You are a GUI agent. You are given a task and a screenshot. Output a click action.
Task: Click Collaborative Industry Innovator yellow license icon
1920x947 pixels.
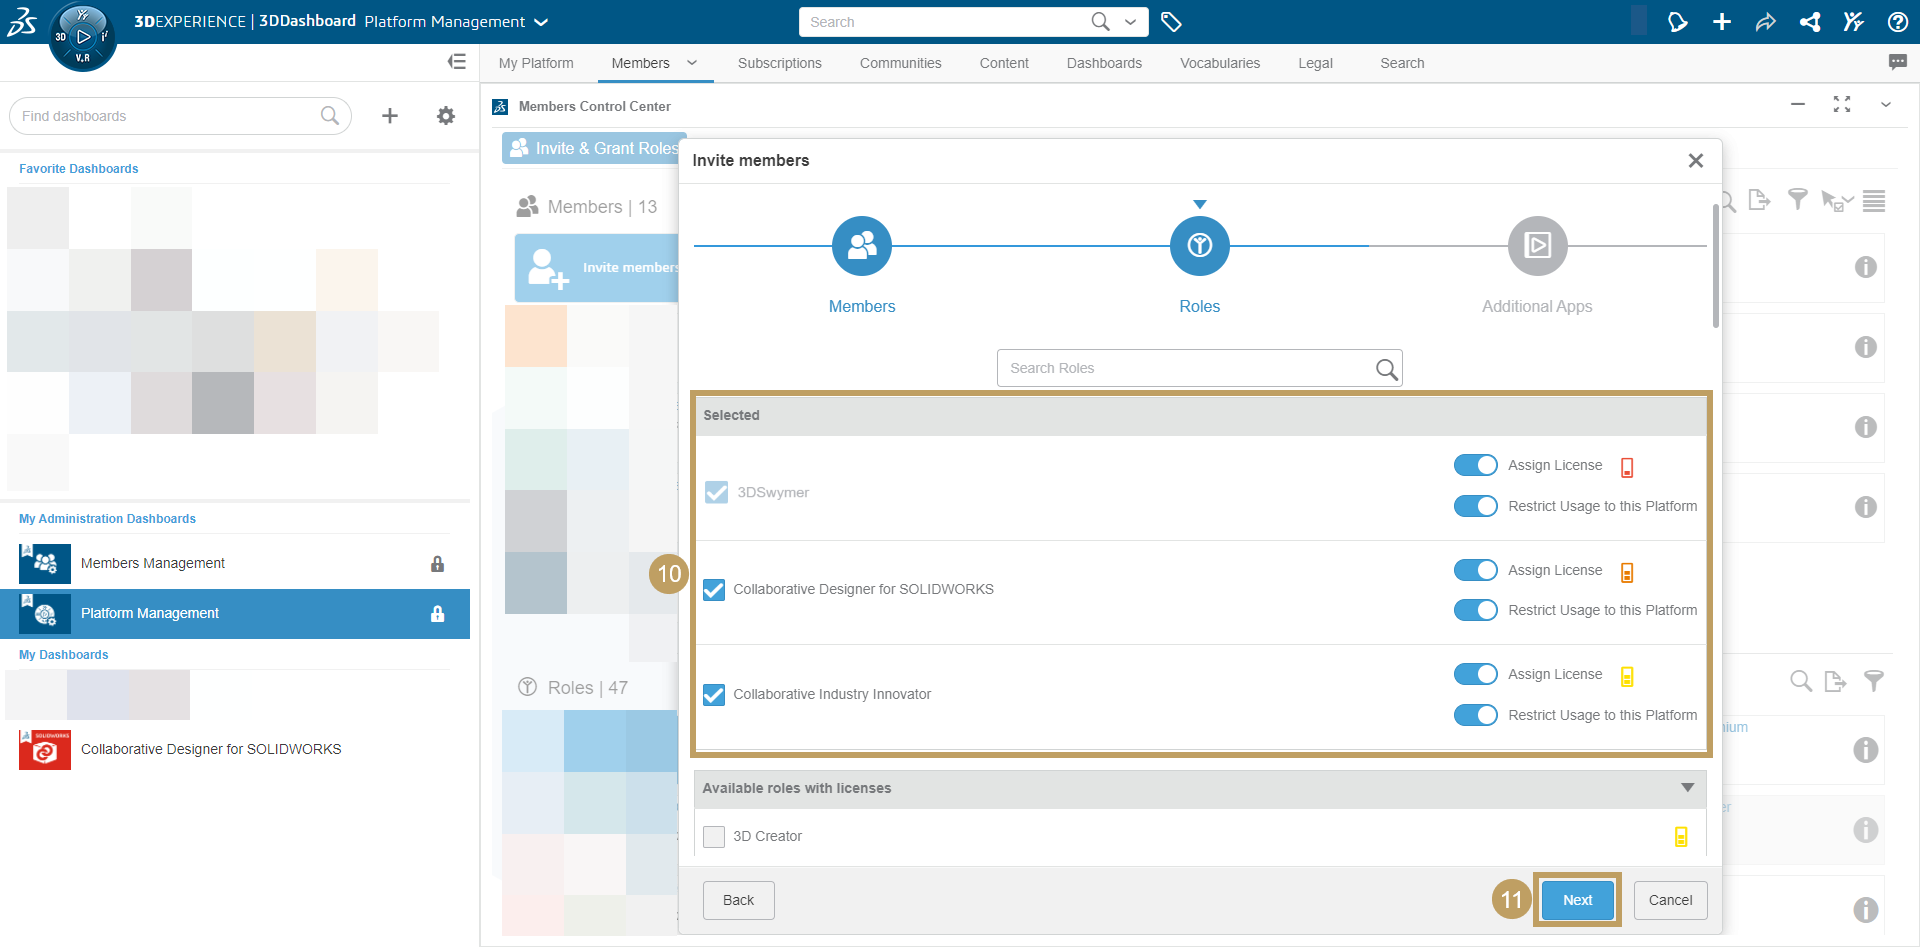pyautogui.click(x=1627, y=676)
